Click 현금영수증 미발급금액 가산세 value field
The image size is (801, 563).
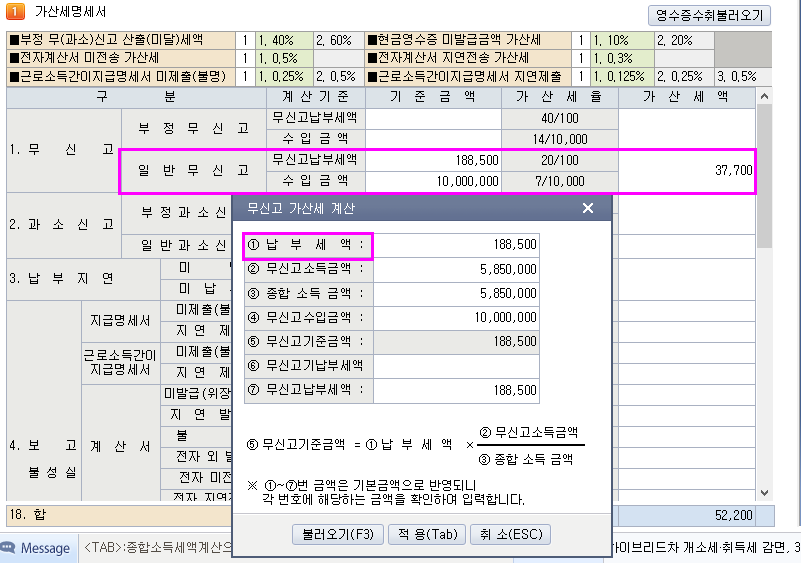[x=581, y=40]
